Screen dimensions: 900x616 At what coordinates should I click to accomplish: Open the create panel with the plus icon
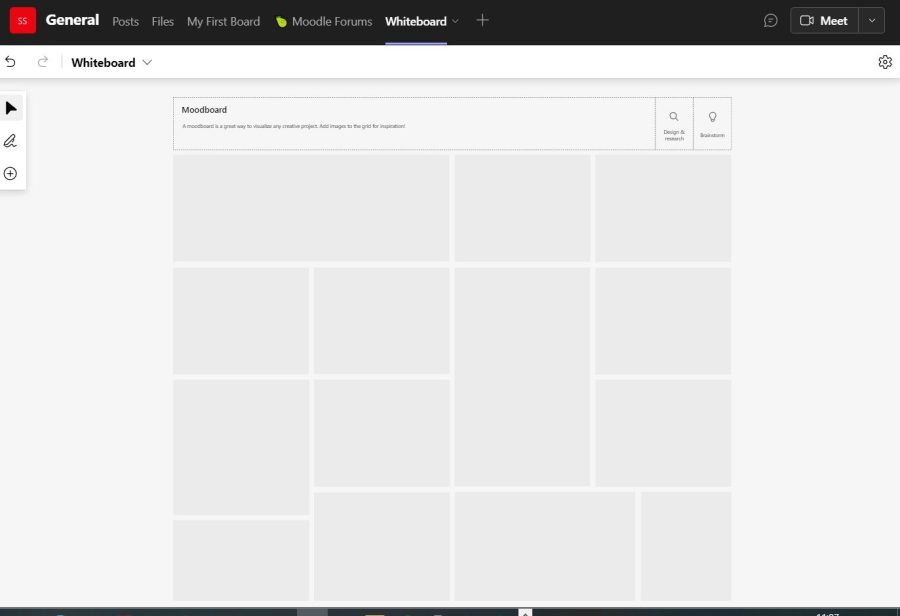coord(10,172)
